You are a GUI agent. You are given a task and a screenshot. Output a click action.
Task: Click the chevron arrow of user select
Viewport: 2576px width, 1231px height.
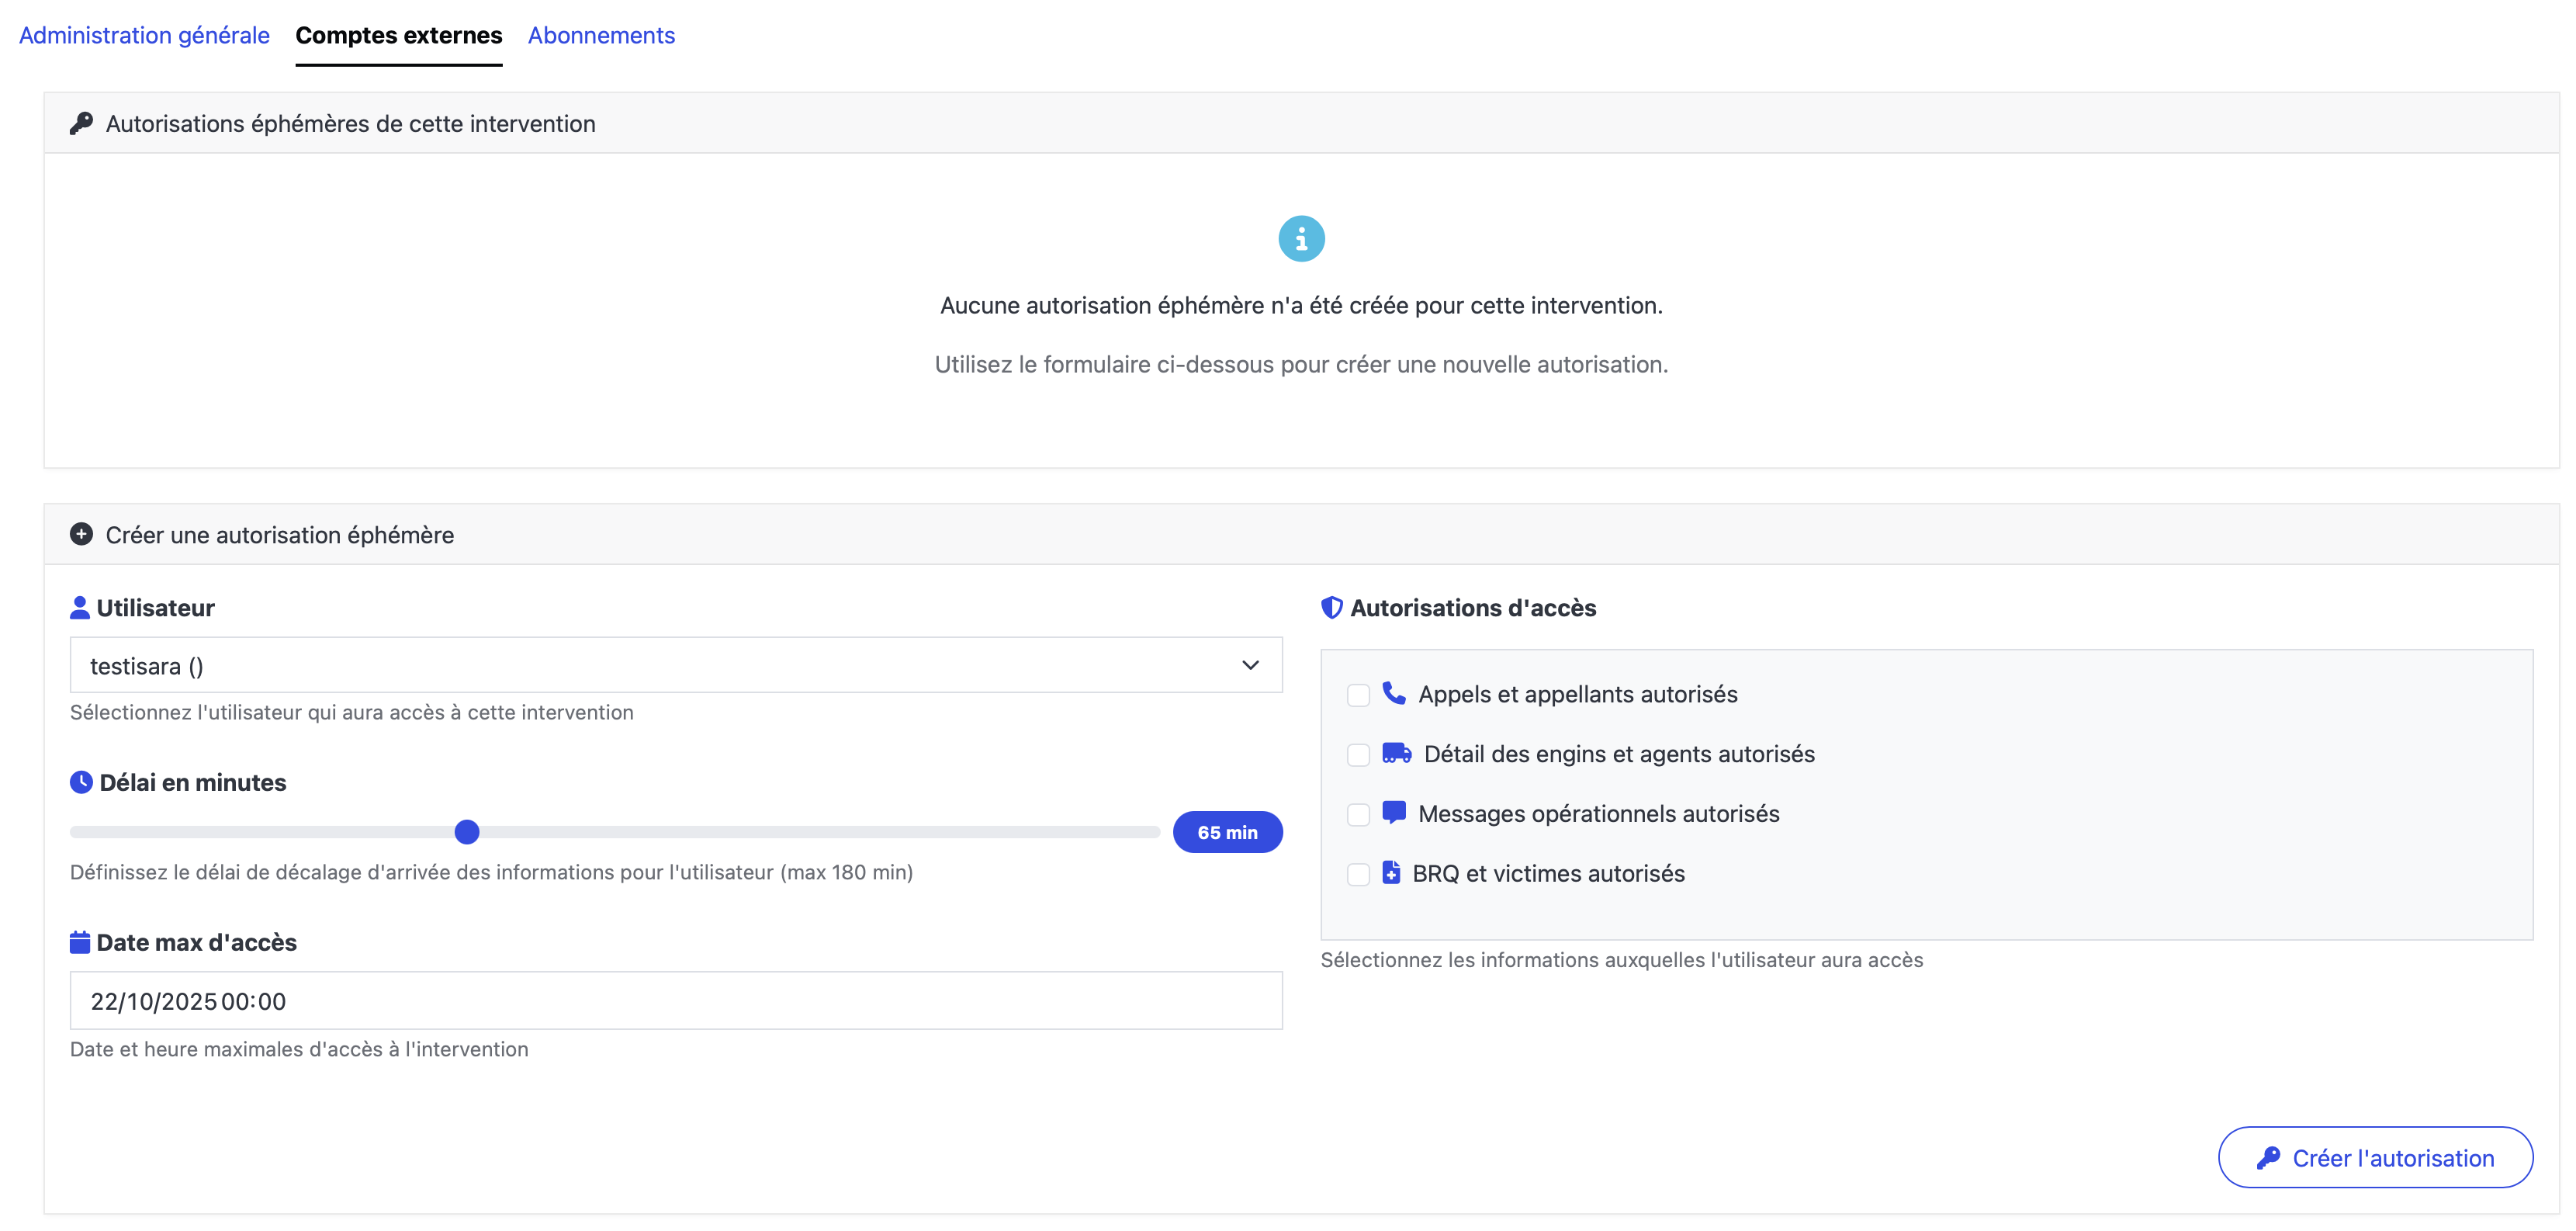1250,665
